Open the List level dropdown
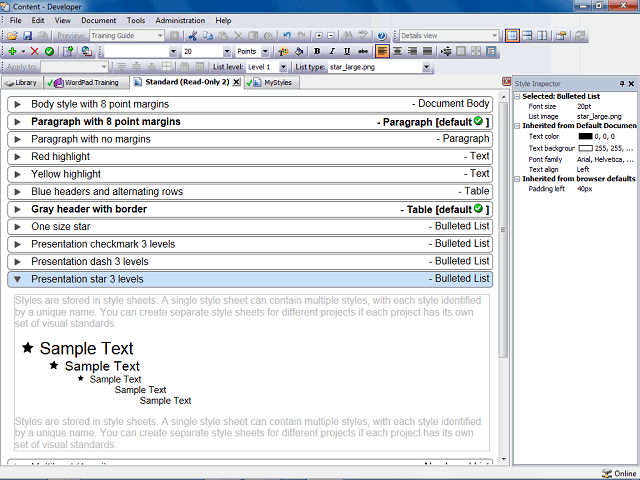This screenshot has width=640, height=480. pyautogui.click(x=283, y=67)
